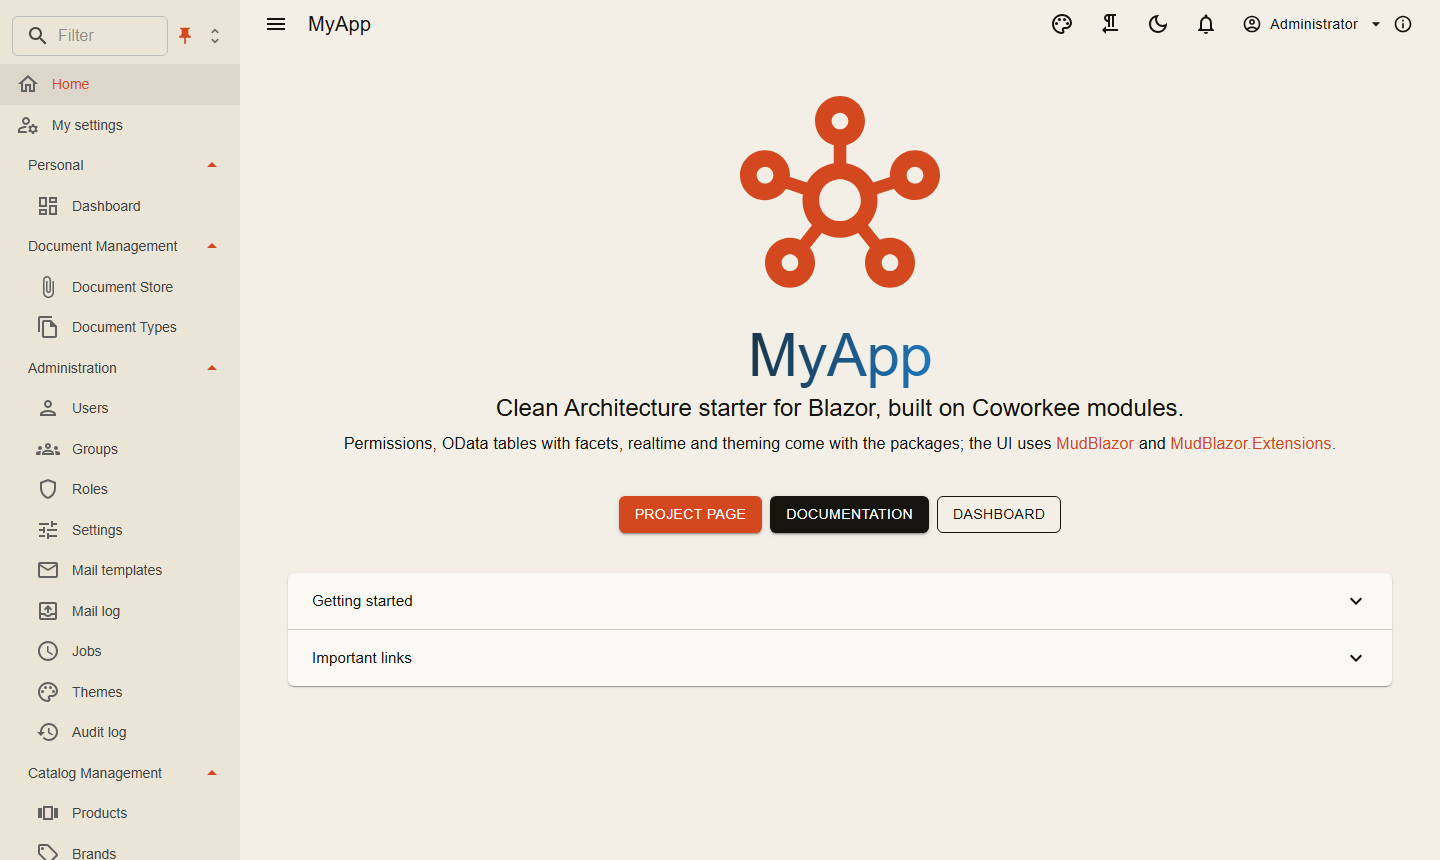Open the info icon at top right
Viewport: 1440px width, 860px height.
coord(1403,24)
